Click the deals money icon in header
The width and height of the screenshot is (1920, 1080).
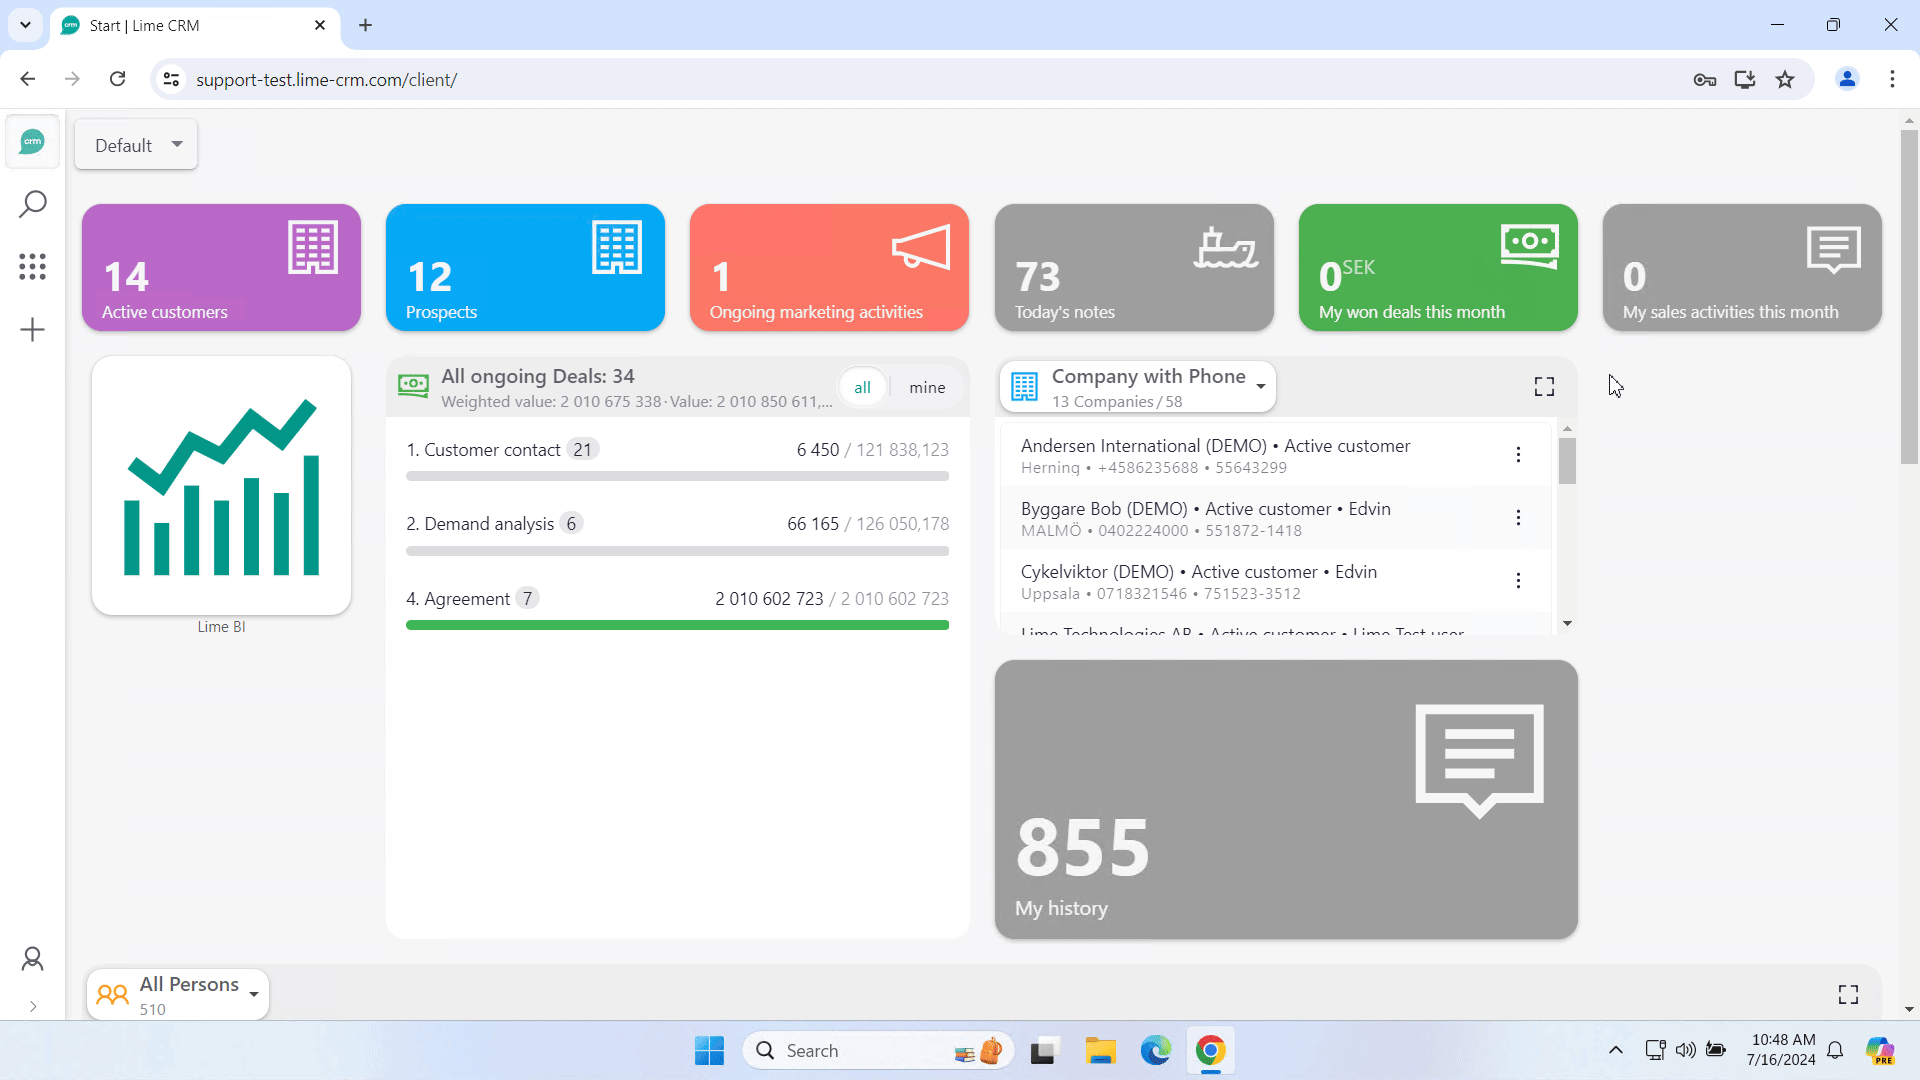tap(413, 386)
